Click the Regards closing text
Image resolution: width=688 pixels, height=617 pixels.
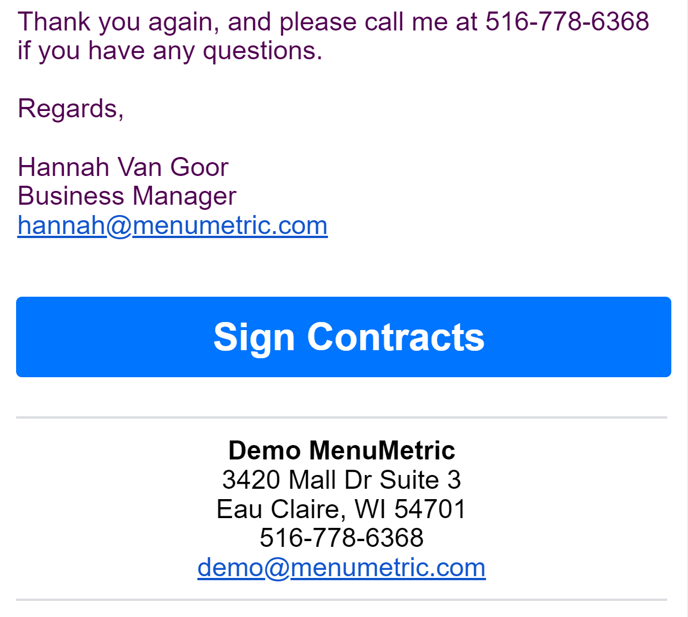71,108
